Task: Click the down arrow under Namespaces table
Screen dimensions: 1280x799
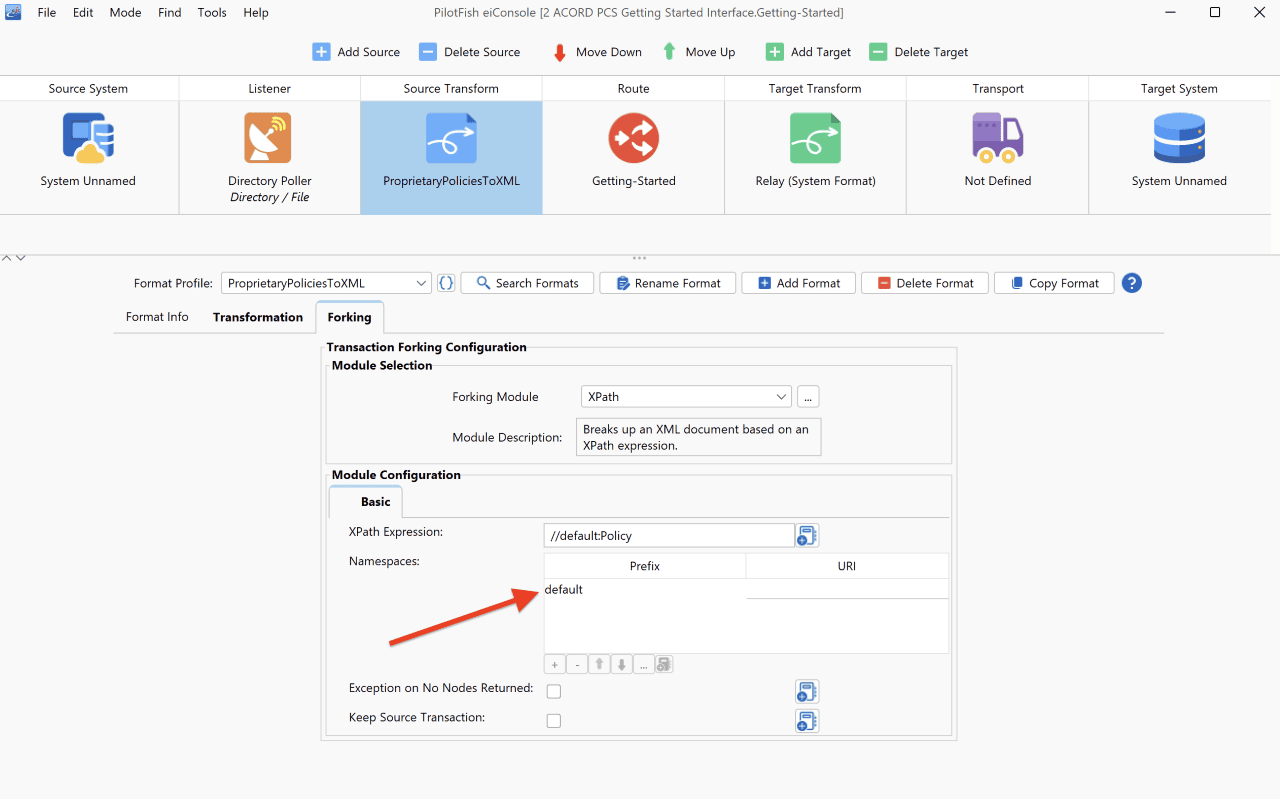Action: point(622,664)
